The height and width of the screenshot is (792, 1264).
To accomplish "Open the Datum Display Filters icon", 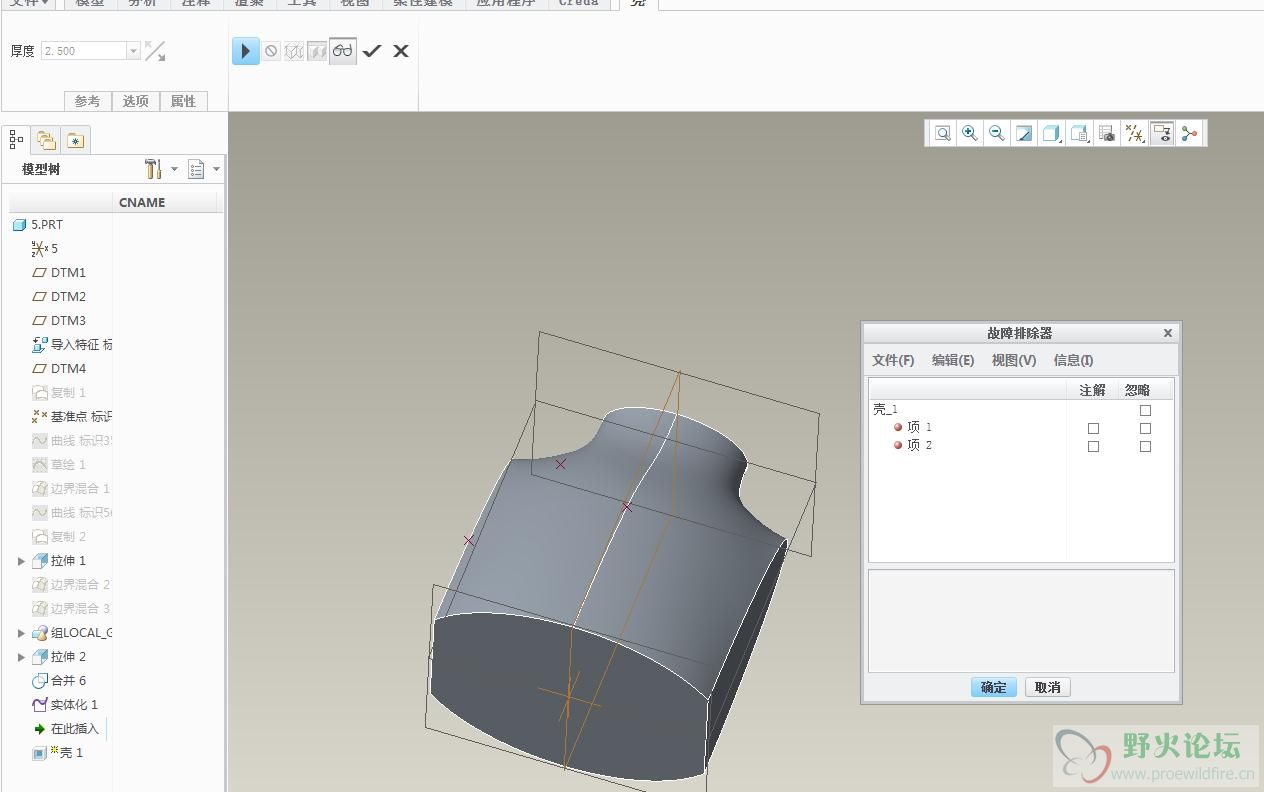I will 1134,133.
